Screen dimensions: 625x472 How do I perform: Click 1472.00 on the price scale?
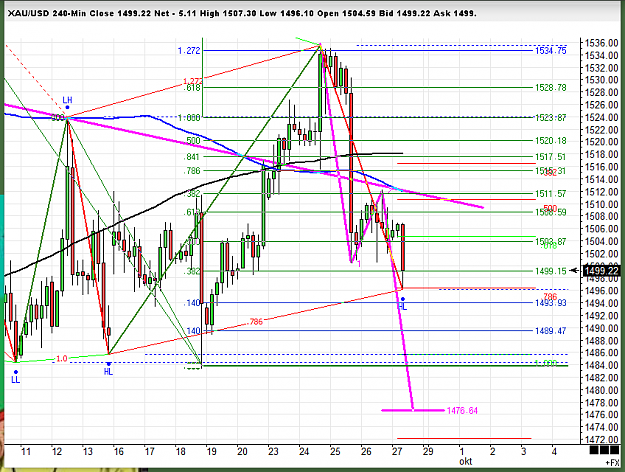602,439
